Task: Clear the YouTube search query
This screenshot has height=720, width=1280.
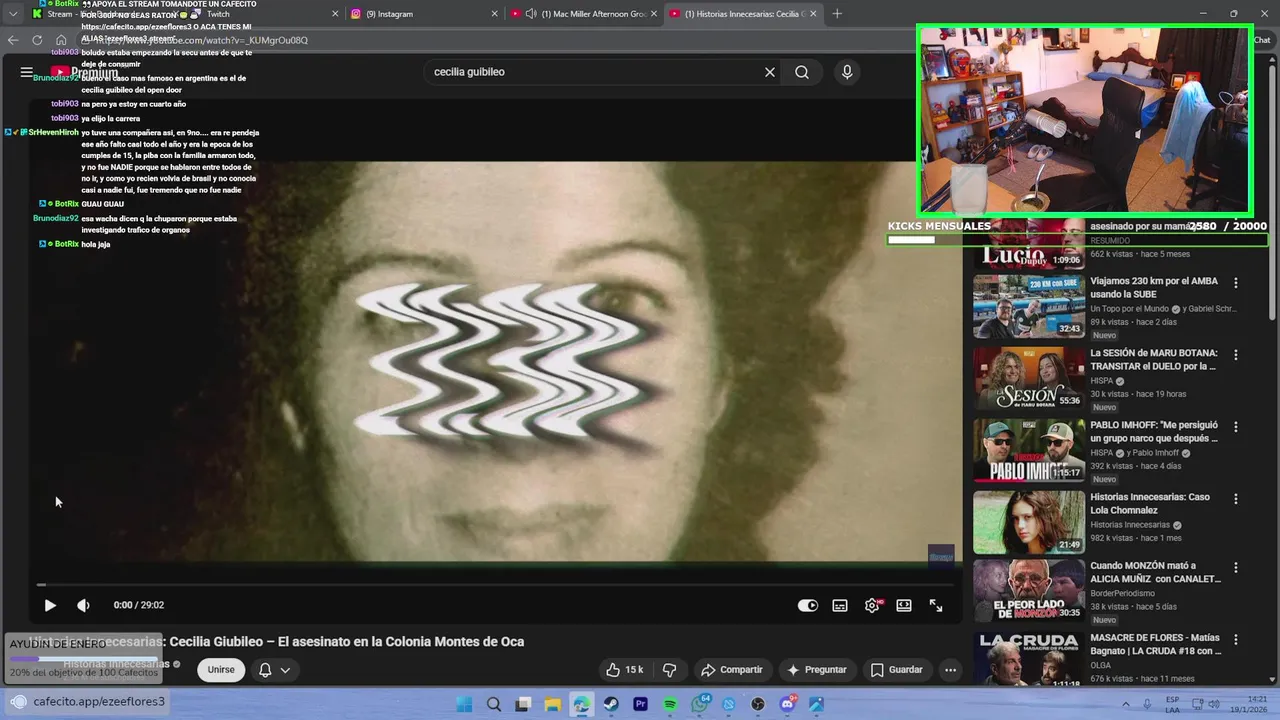Action: pos(770,72)
